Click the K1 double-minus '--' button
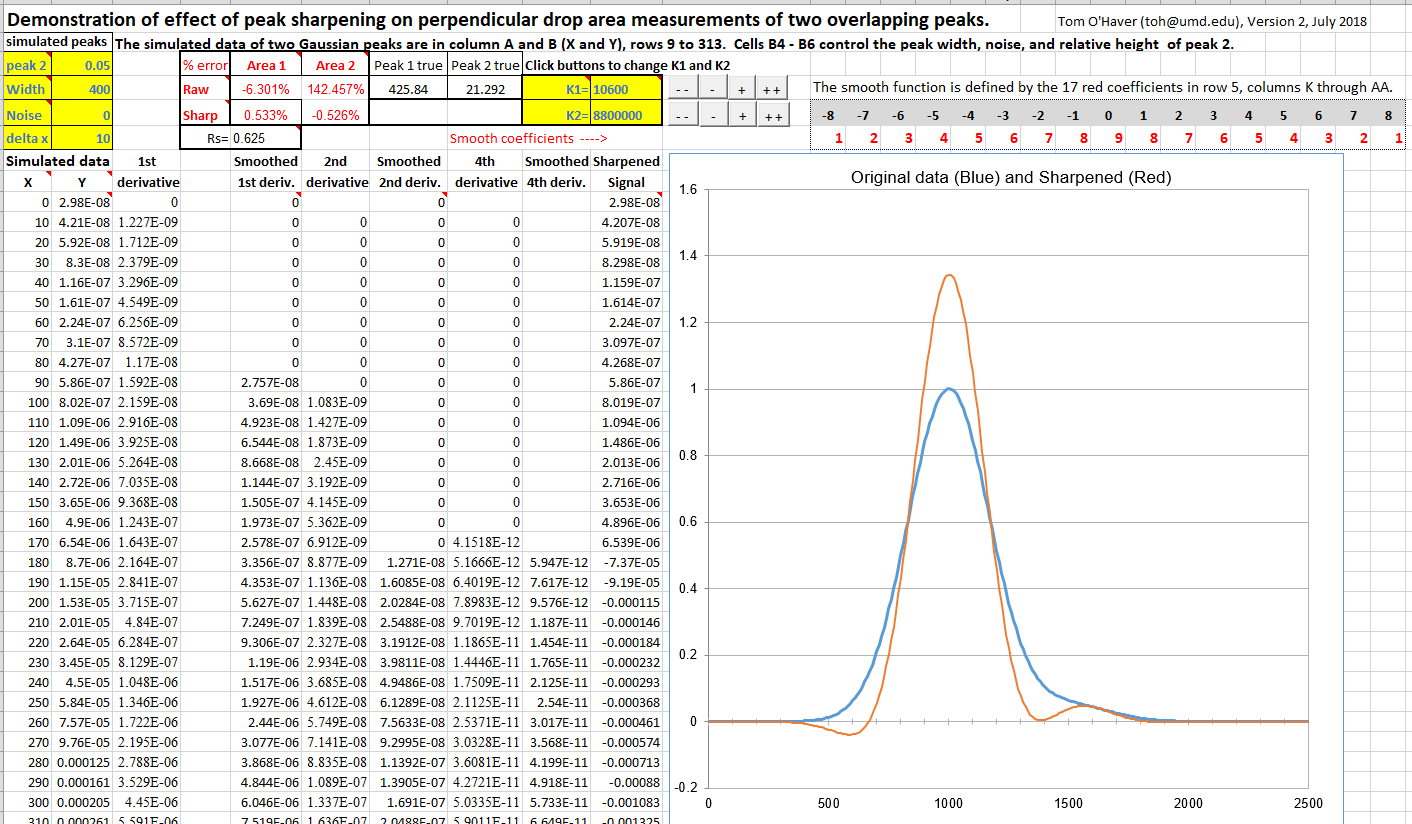The image size is (1412, 824). (x=681, y=90)
